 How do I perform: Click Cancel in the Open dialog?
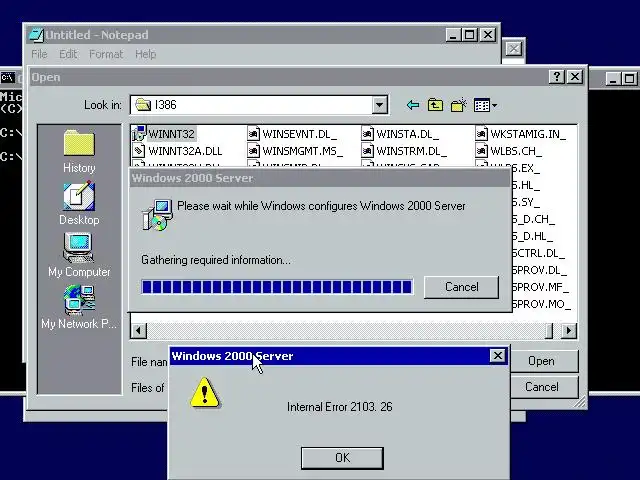coord(541,387)
